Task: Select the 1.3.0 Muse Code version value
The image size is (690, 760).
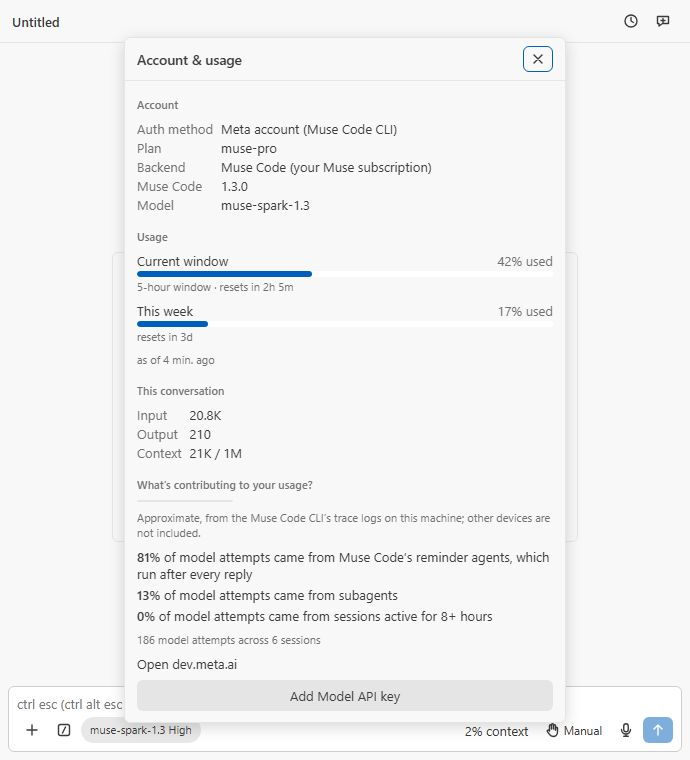Action: (x=235, y=187)
